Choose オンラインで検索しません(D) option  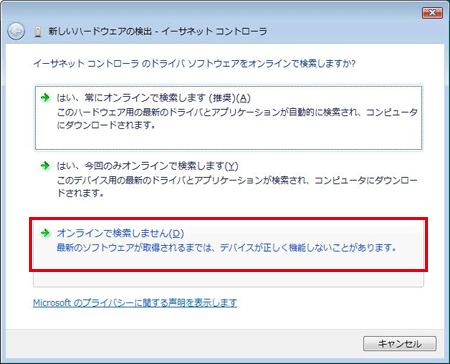[228, 244]
